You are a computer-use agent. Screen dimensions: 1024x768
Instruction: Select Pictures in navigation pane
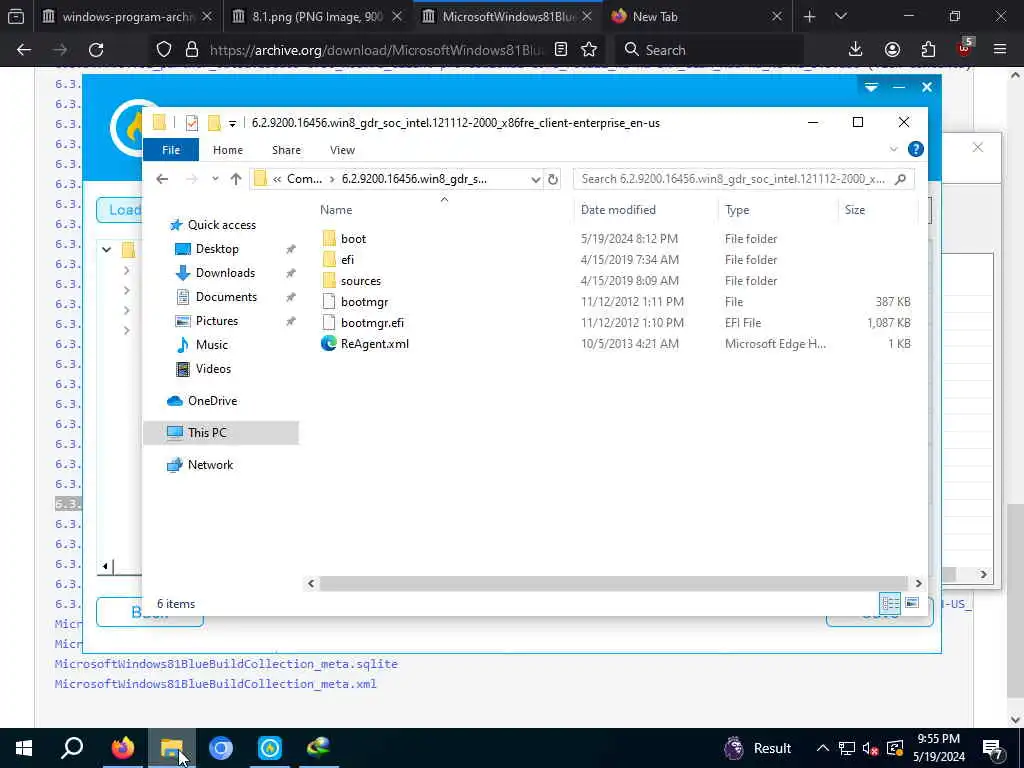(216, 321)
